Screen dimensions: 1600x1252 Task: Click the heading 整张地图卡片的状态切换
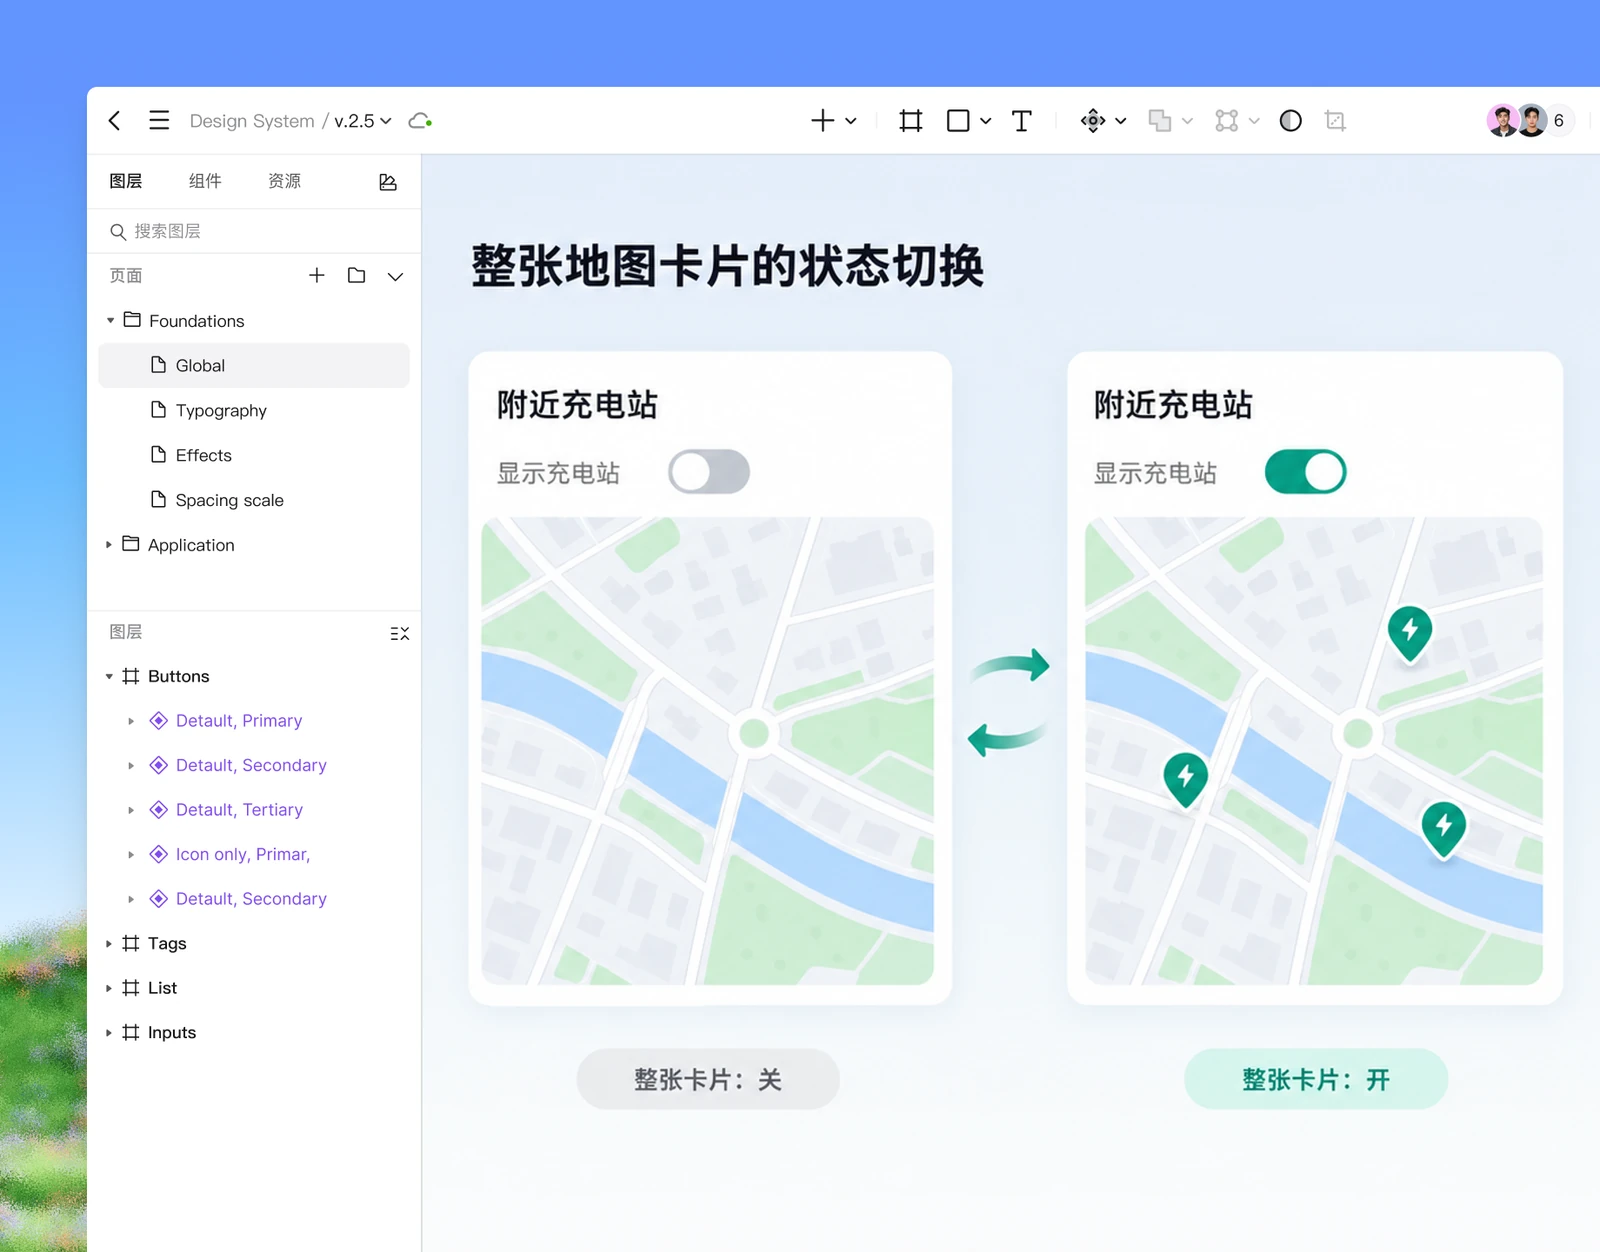coord(728,266)
